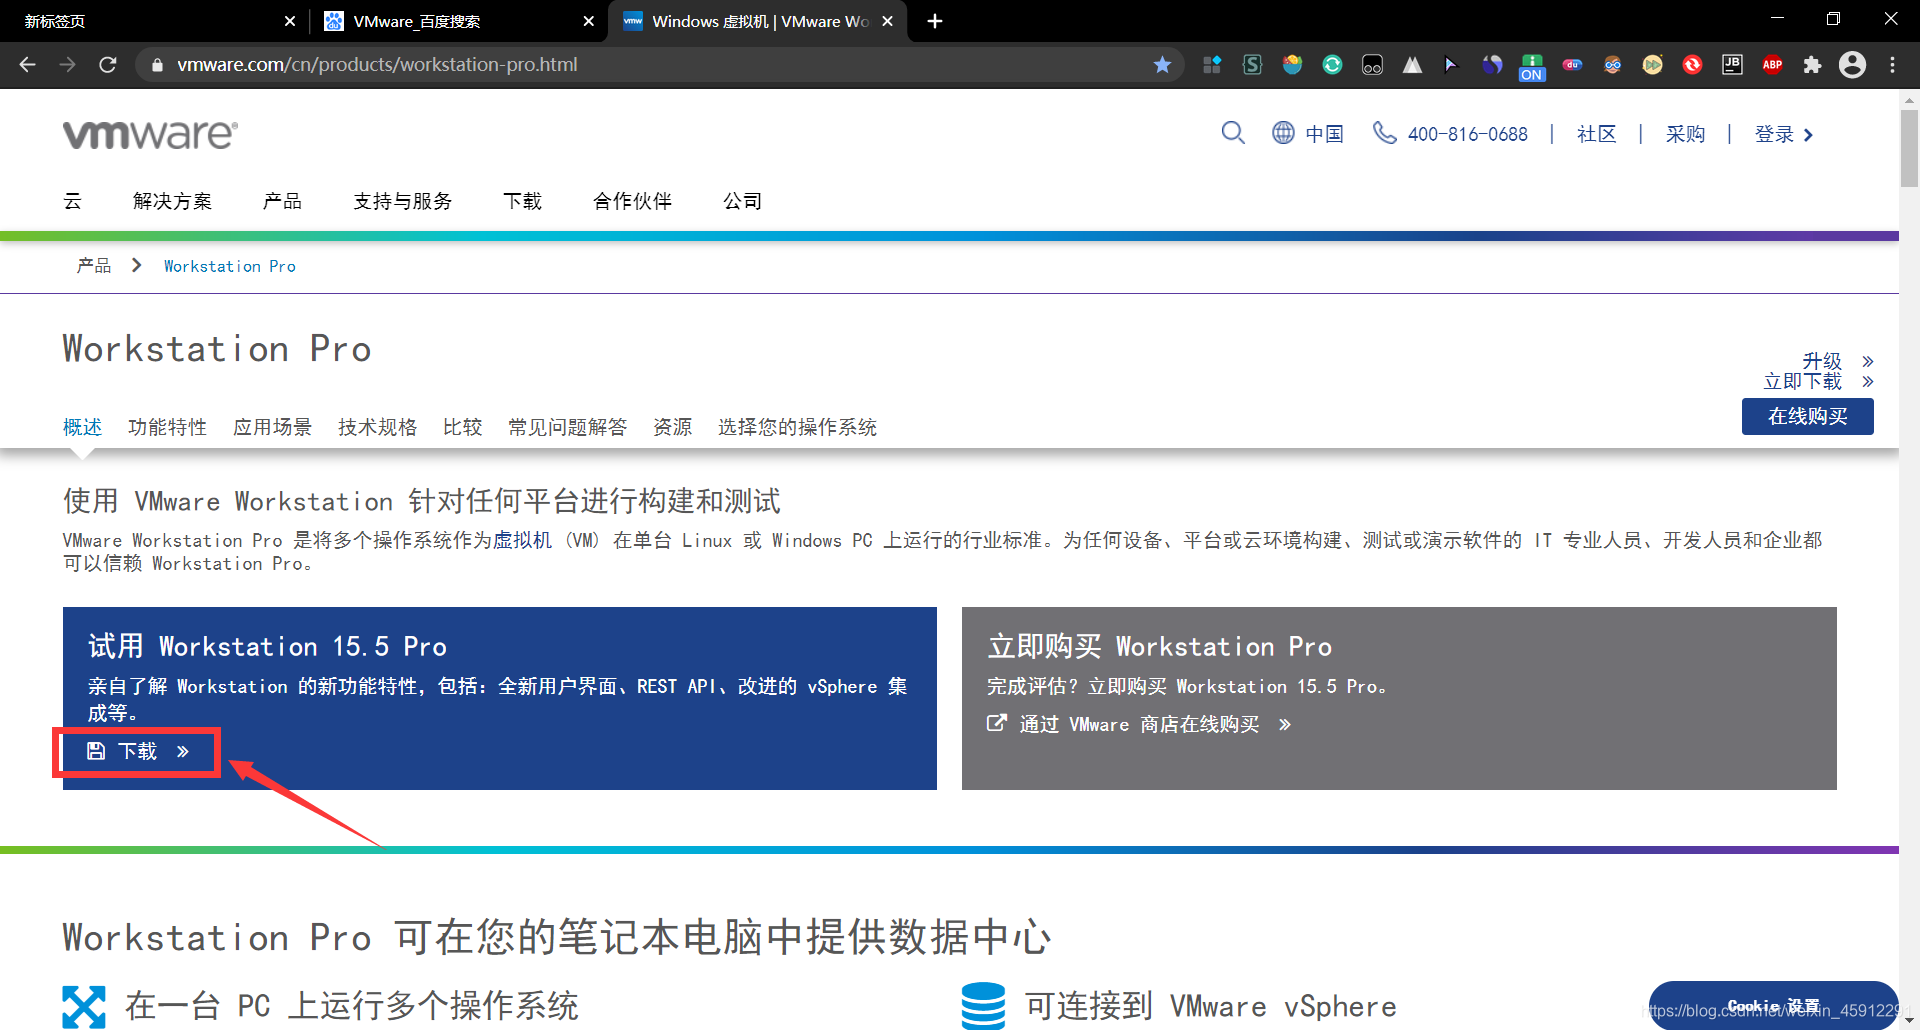Screen dimensions: 1920x1030
Task: Click the site search magnifier icon
Action: pos(1233,133)
